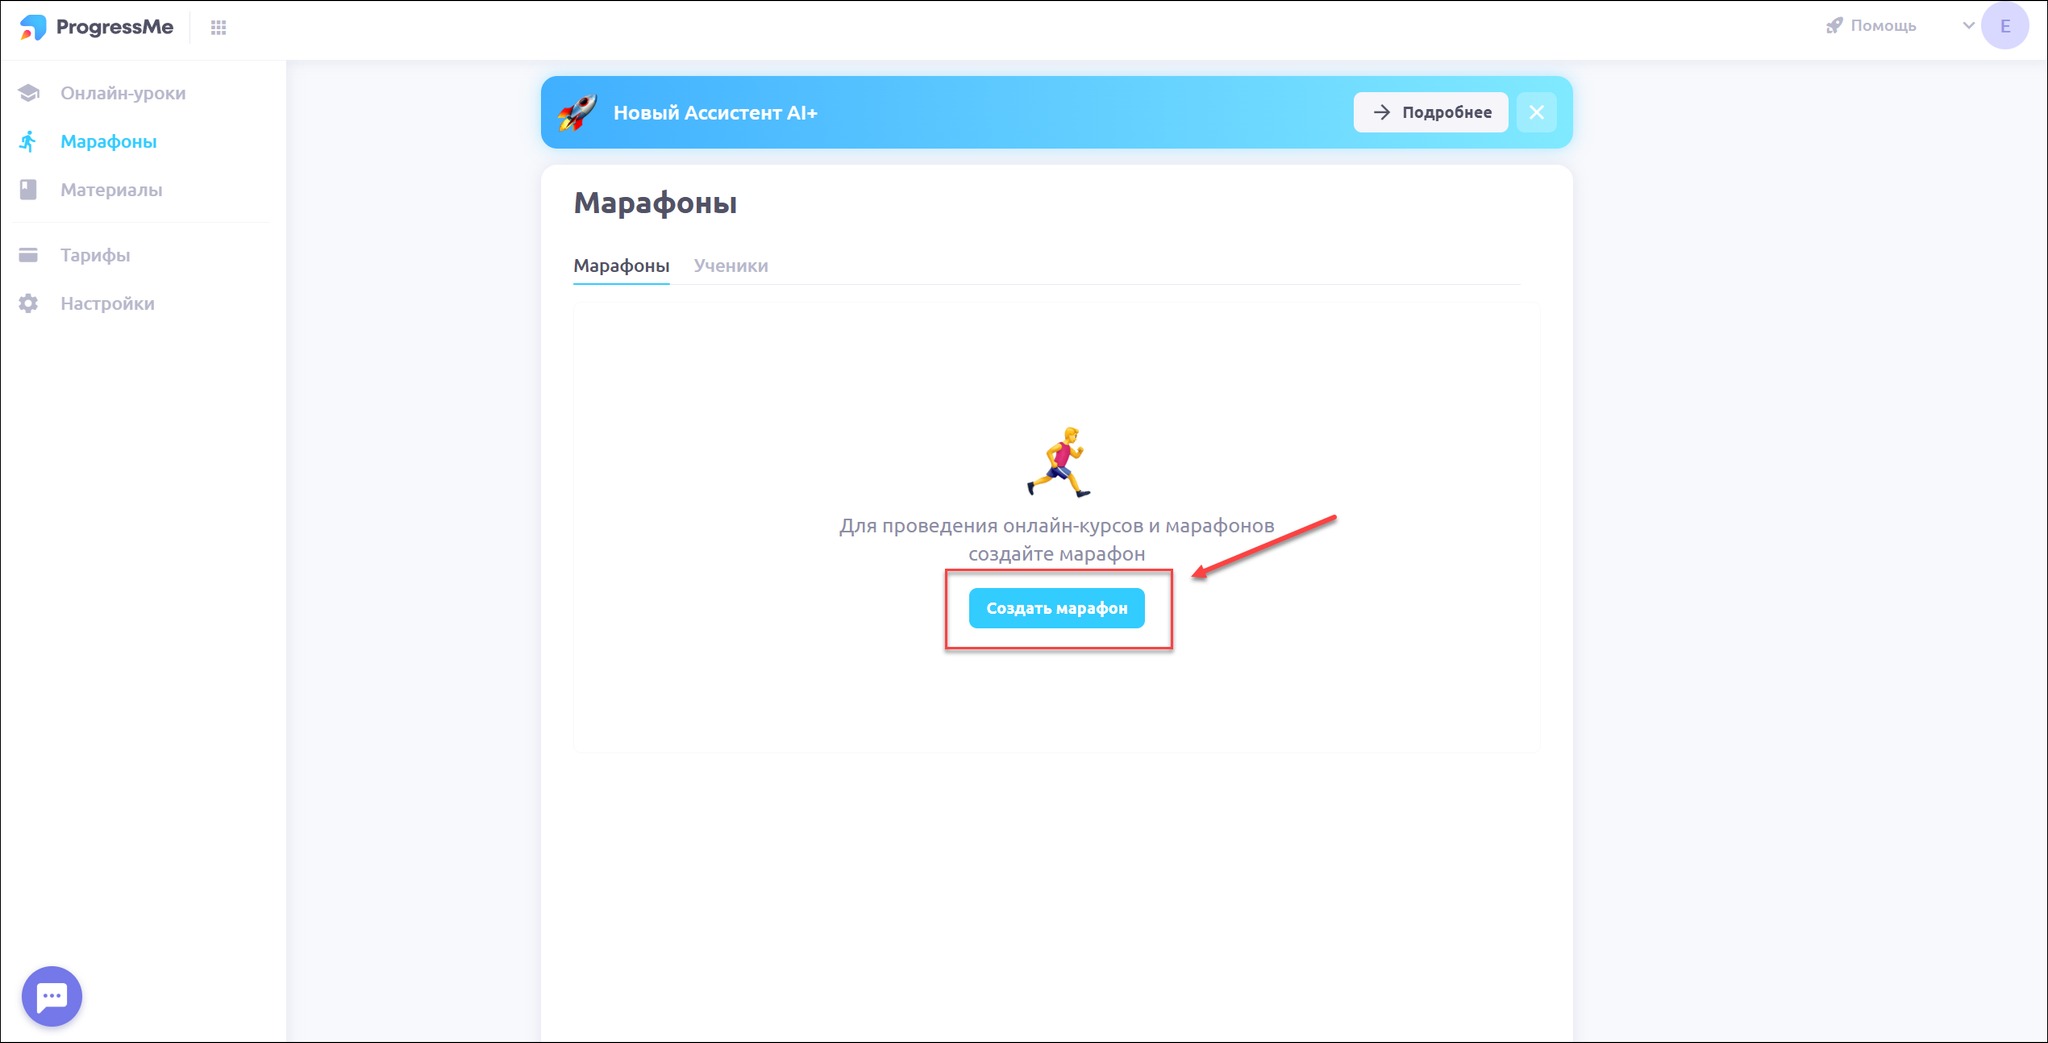2048x1043 pixels.
Task: Click the rocket Help icon
Action: (x=1834, y=26)
